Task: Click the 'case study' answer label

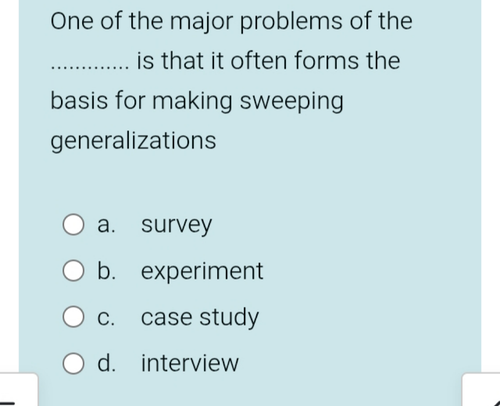Action: point(200,318)
